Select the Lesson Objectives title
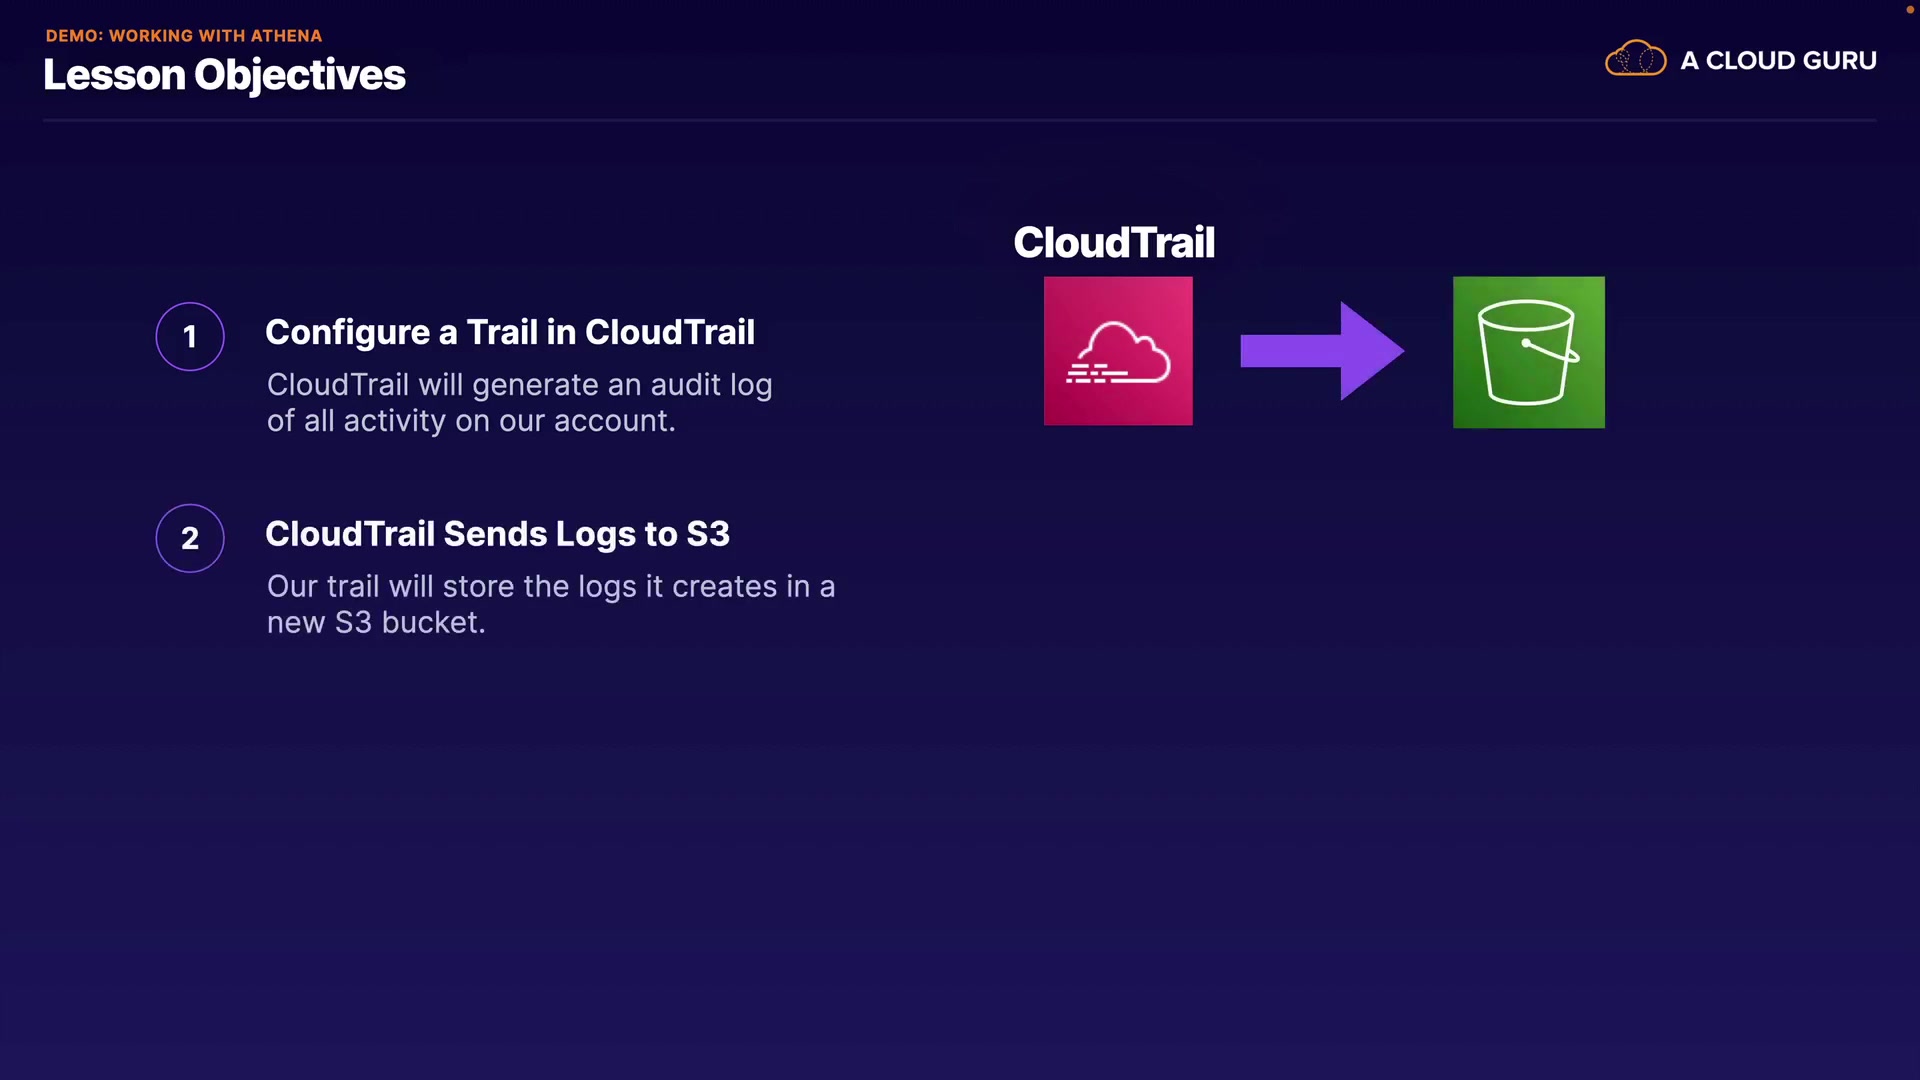 [224, 75]
